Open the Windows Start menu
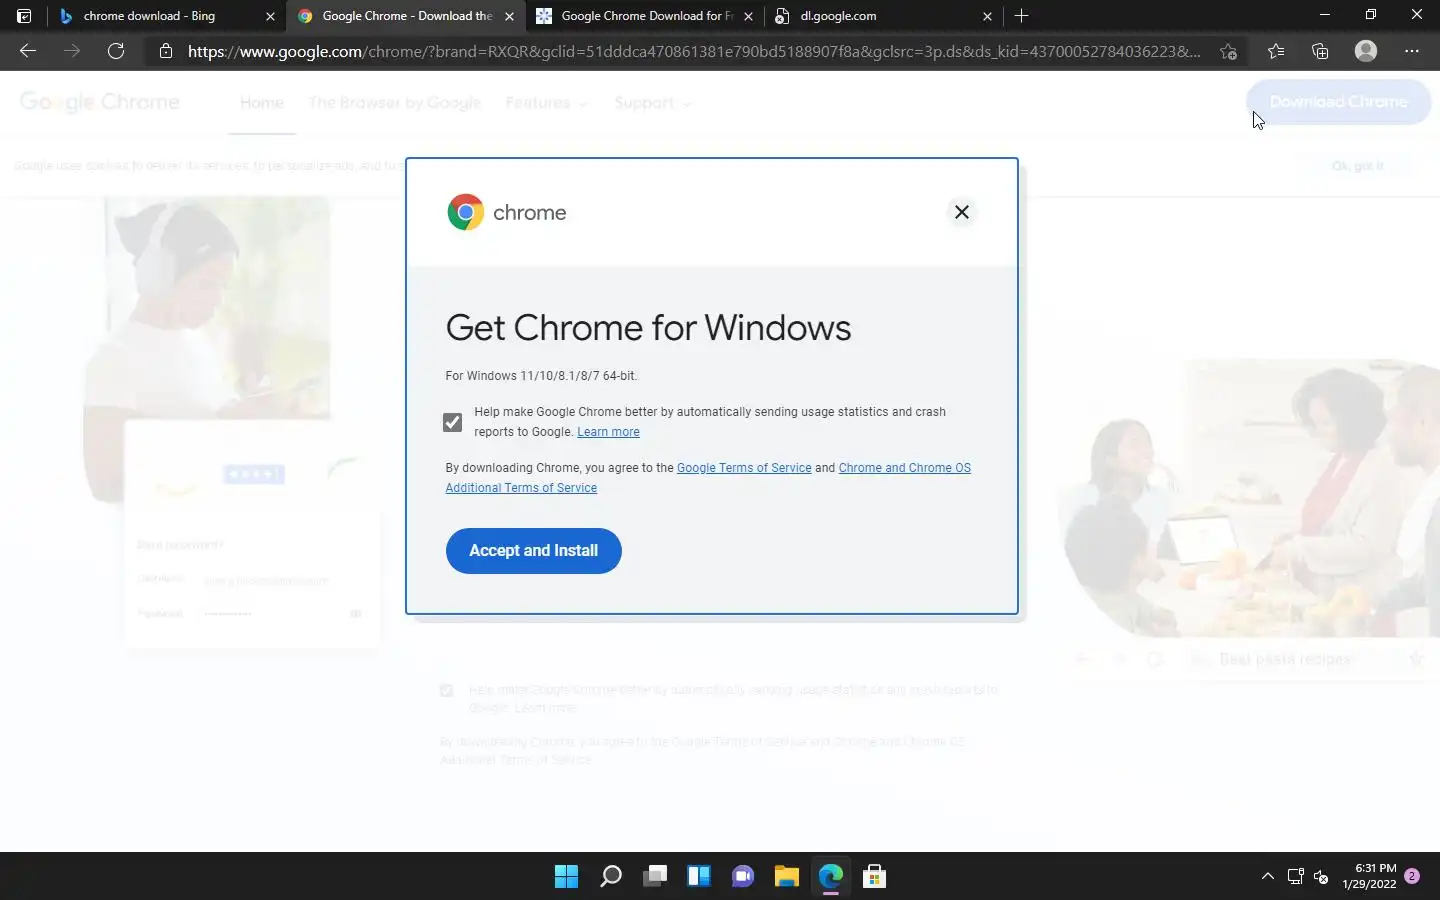The width and height of the screenshot is (1440, 900). (x=566, y=877)
